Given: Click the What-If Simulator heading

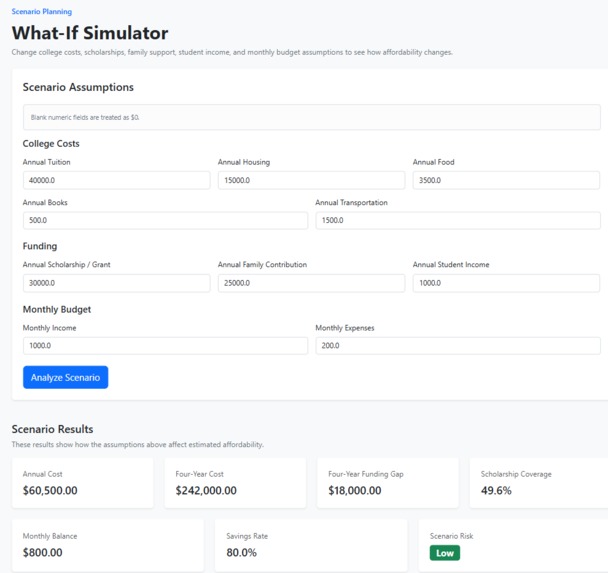Looking at the screenshot, I should (90, 33).
